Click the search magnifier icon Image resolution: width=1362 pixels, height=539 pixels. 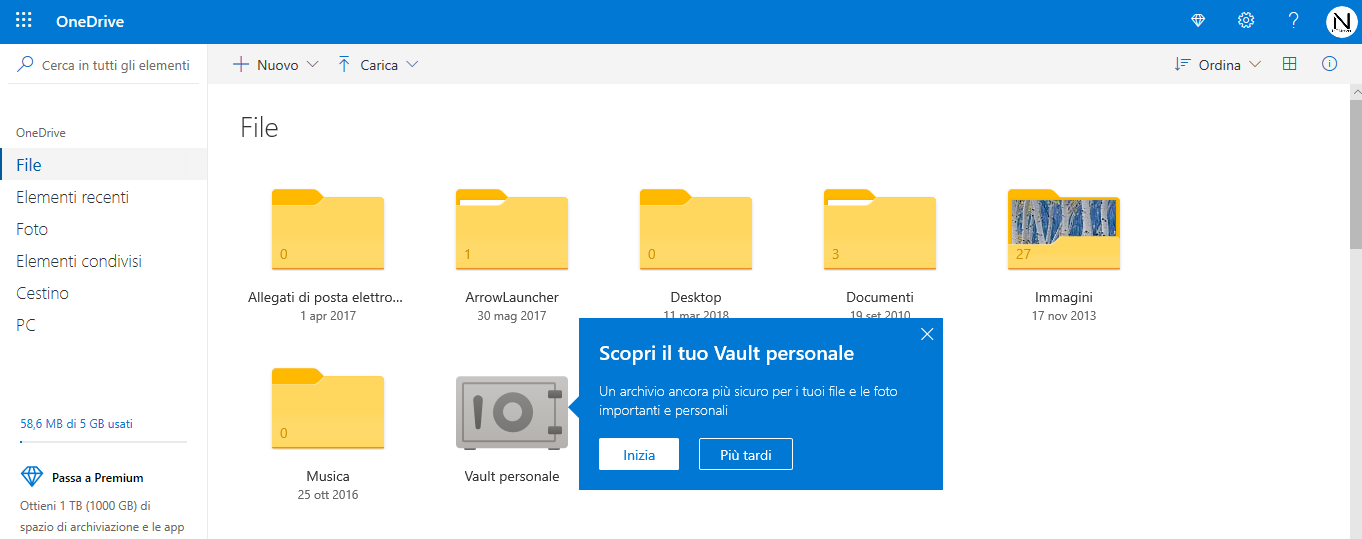click(26, 64)
